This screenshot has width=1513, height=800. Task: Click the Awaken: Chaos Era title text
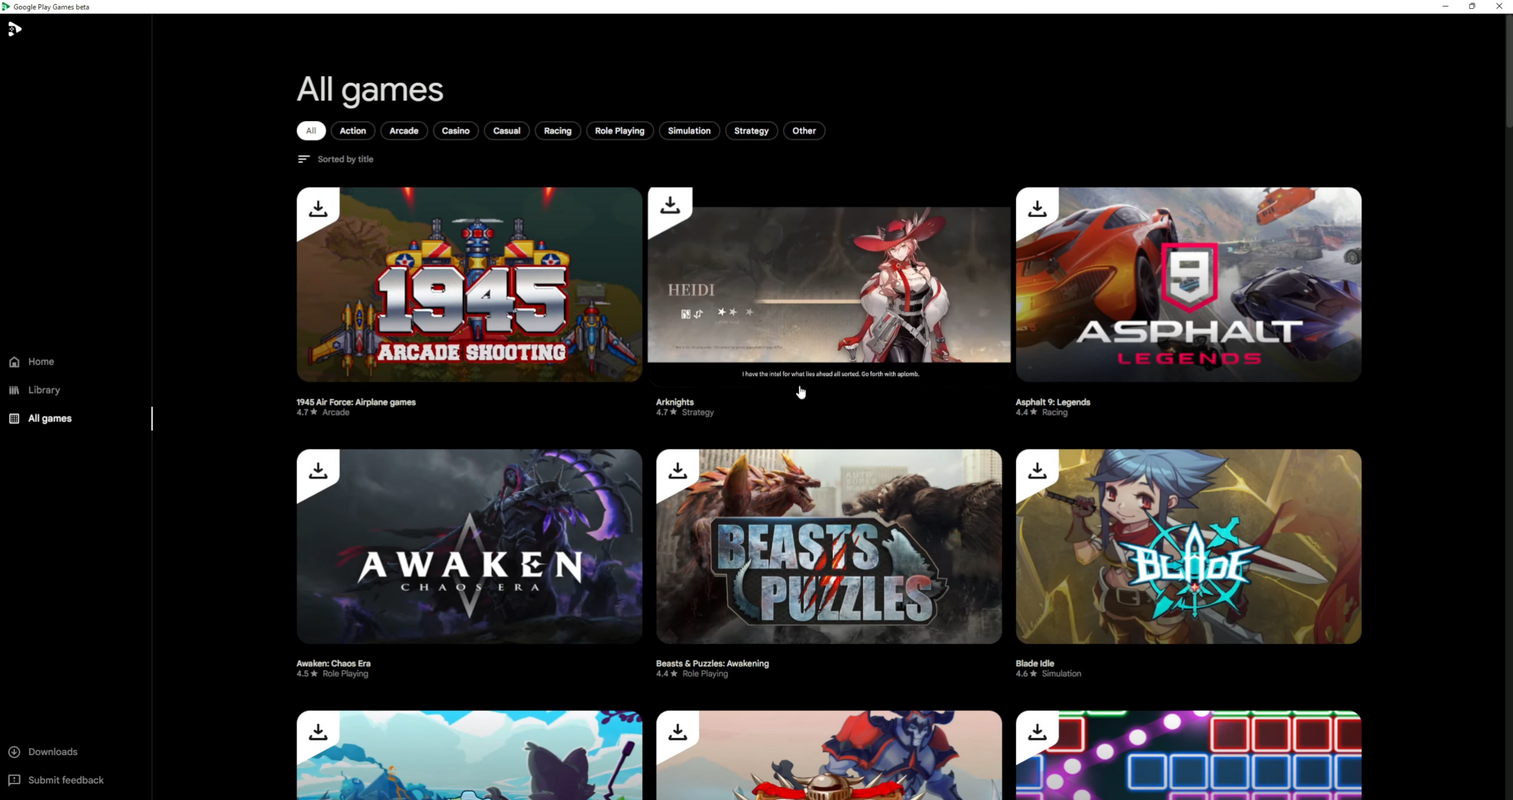(333, 663)
